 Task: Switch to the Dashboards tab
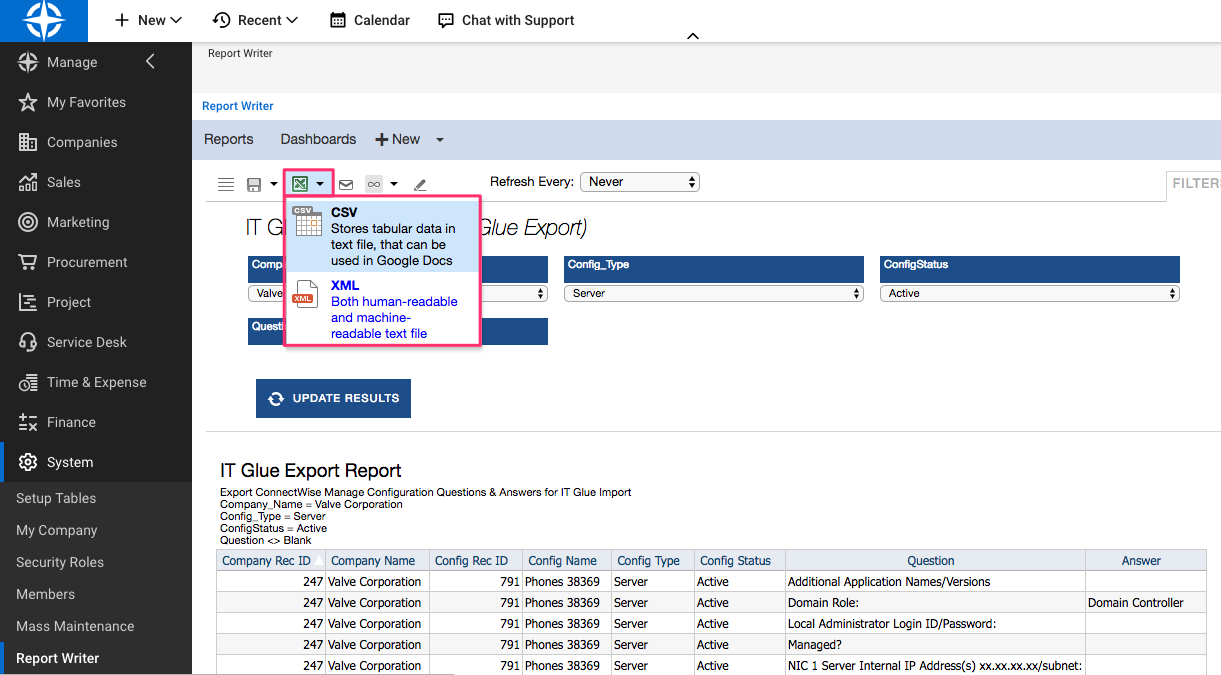[317, 139]
